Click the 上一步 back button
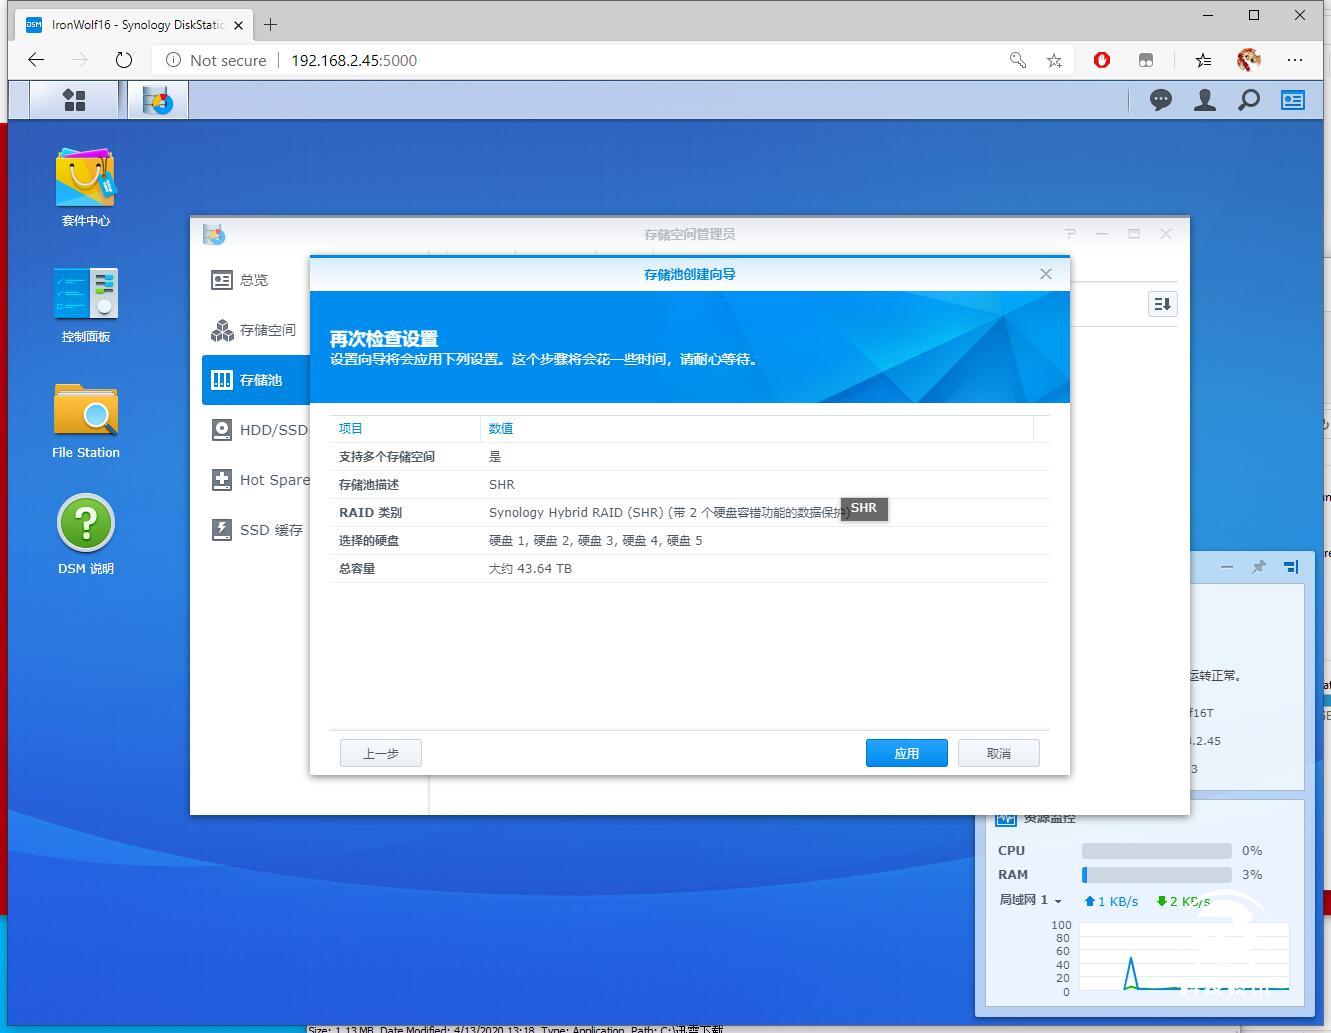This screenshot has height=1033, width=1331. point(380,753)
